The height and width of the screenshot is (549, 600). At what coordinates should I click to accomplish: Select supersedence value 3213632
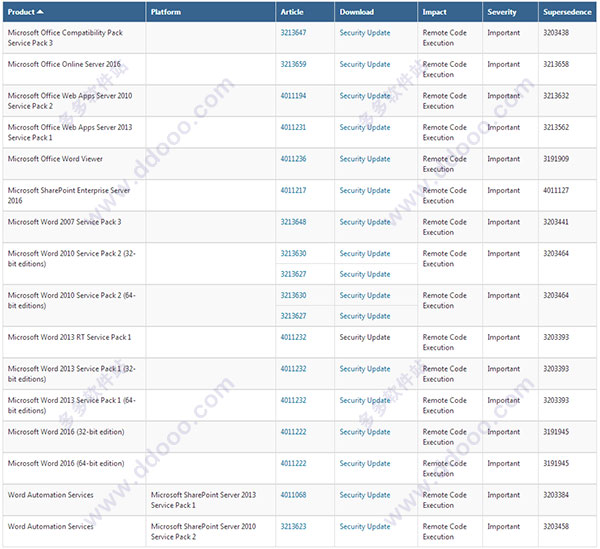click(x=556, y=96)
